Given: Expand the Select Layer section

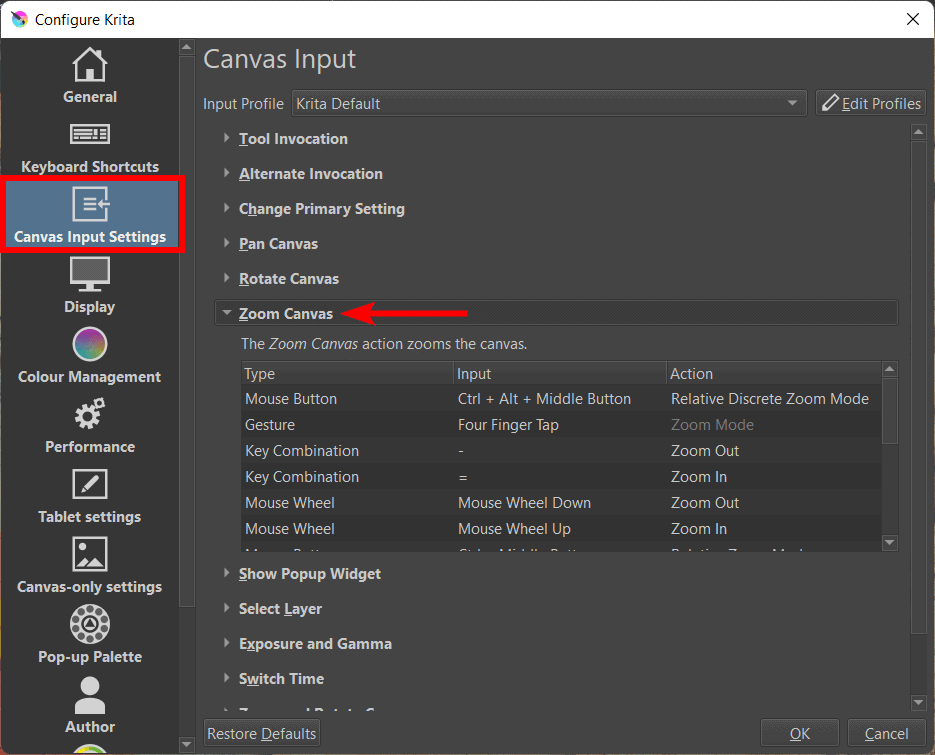Looking at the screenshot, I should [281, 608].
